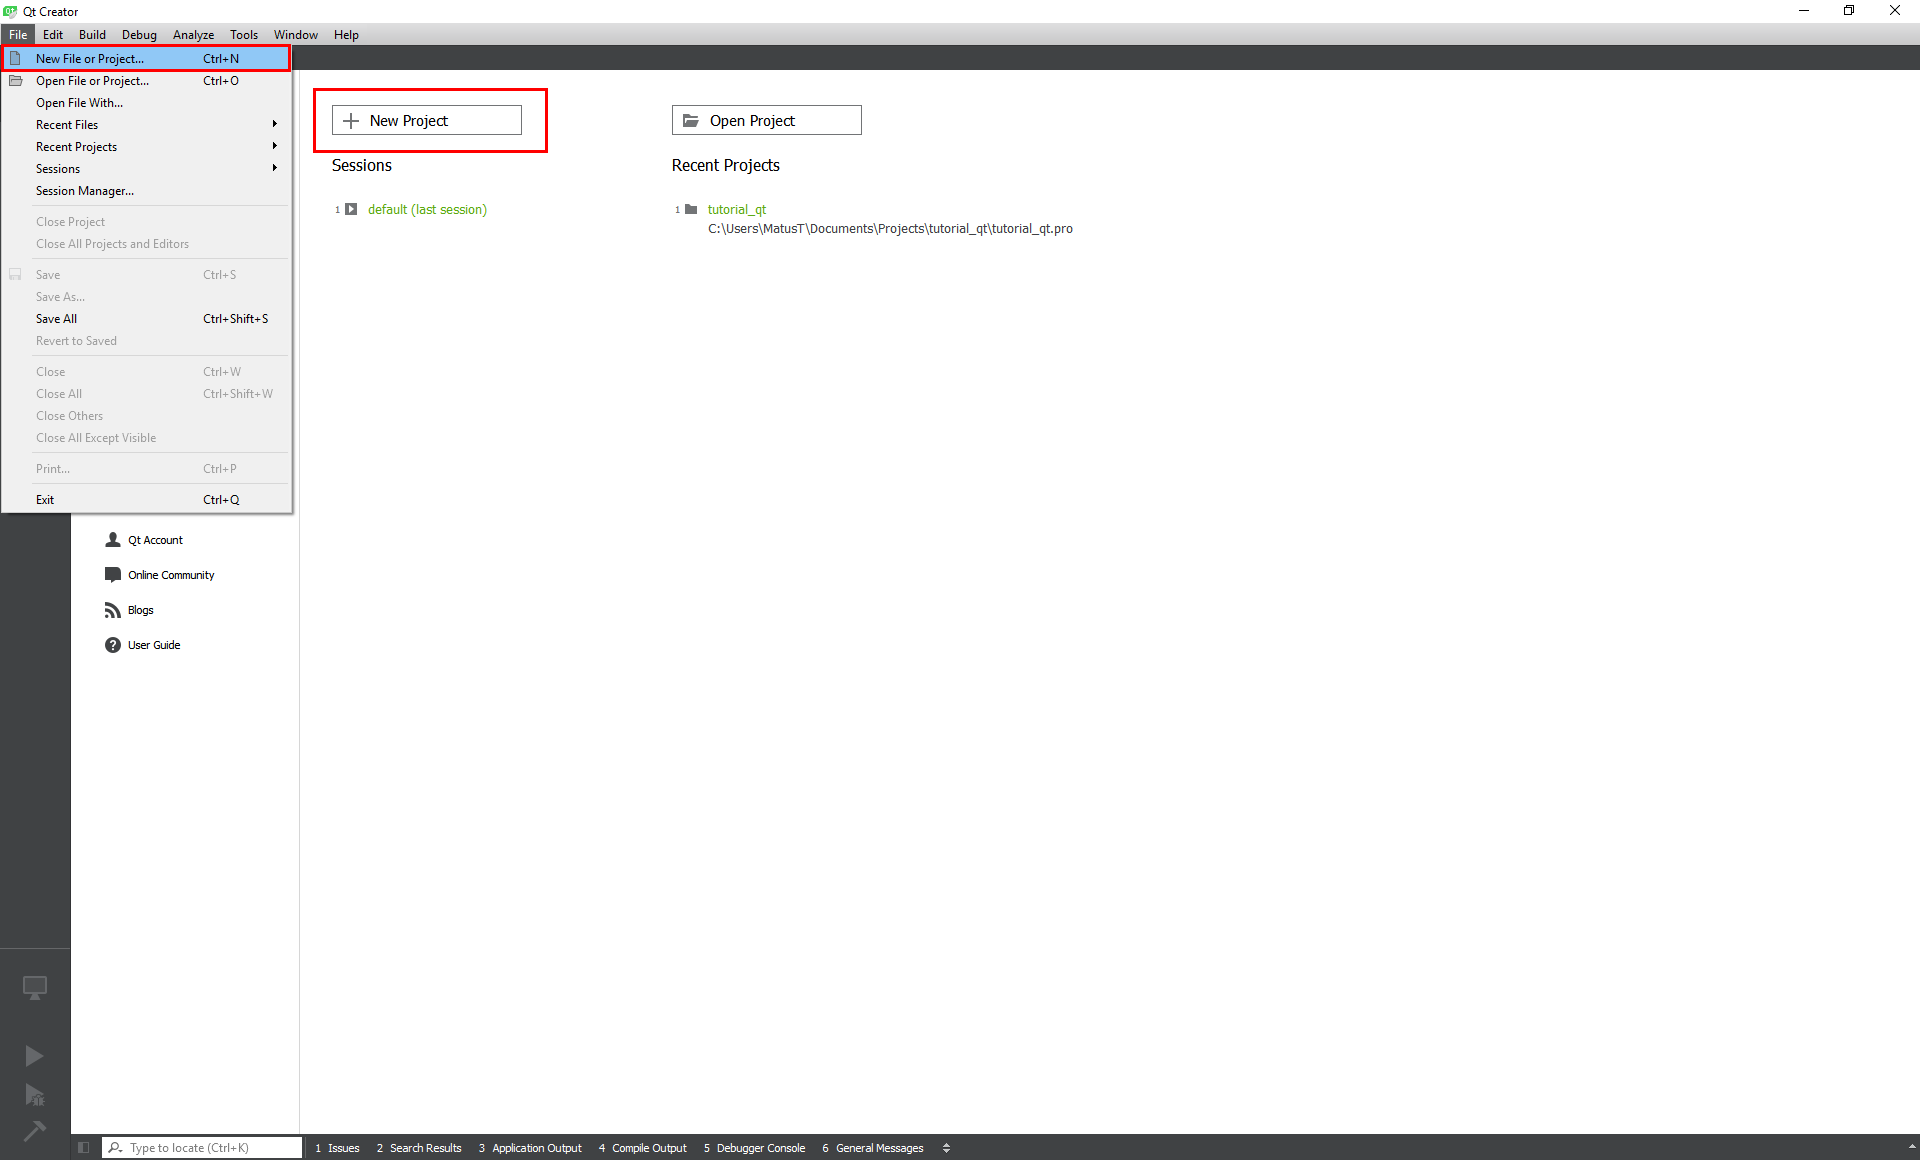Click the locator magnifier icon
The width and height of the screenshot is (1920, 1160).
(x=115, y=1148)
